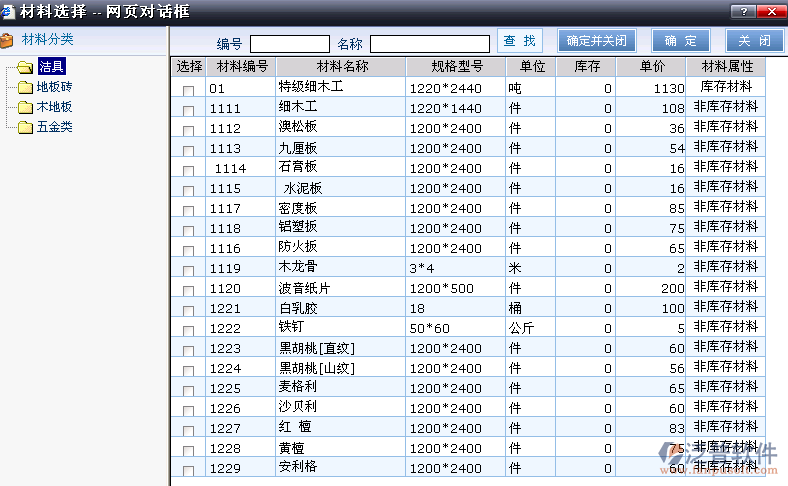This screenshot has width=788, height=486.
Task: Check the 沙贝利 row checkbox
Action: pos(188,411)
